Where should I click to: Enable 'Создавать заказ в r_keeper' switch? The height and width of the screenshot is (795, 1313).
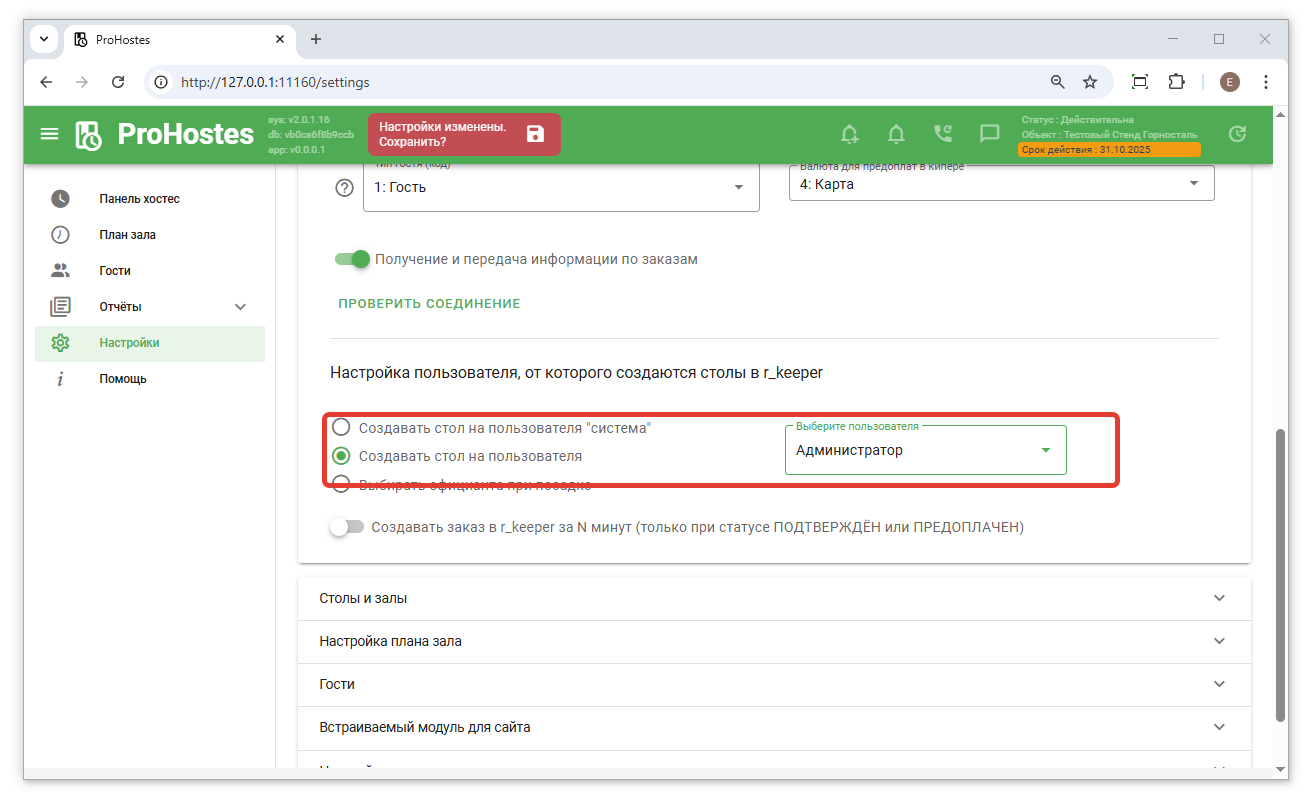point(347,527)
